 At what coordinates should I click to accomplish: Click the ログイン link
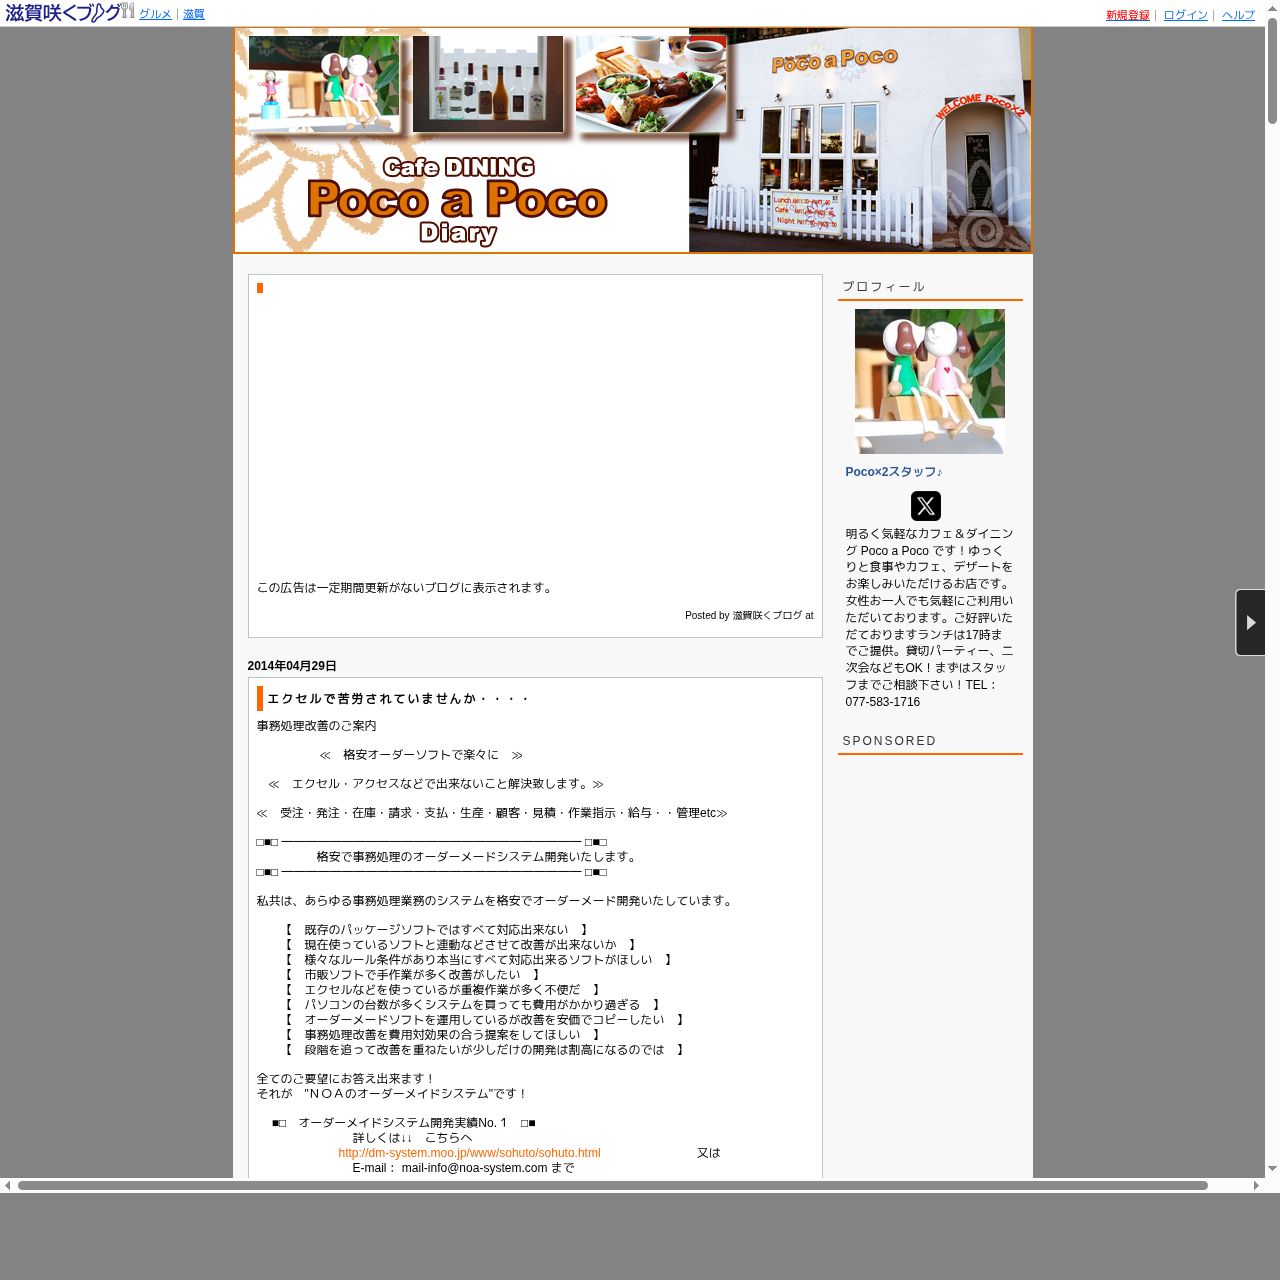pos(1185,15)
